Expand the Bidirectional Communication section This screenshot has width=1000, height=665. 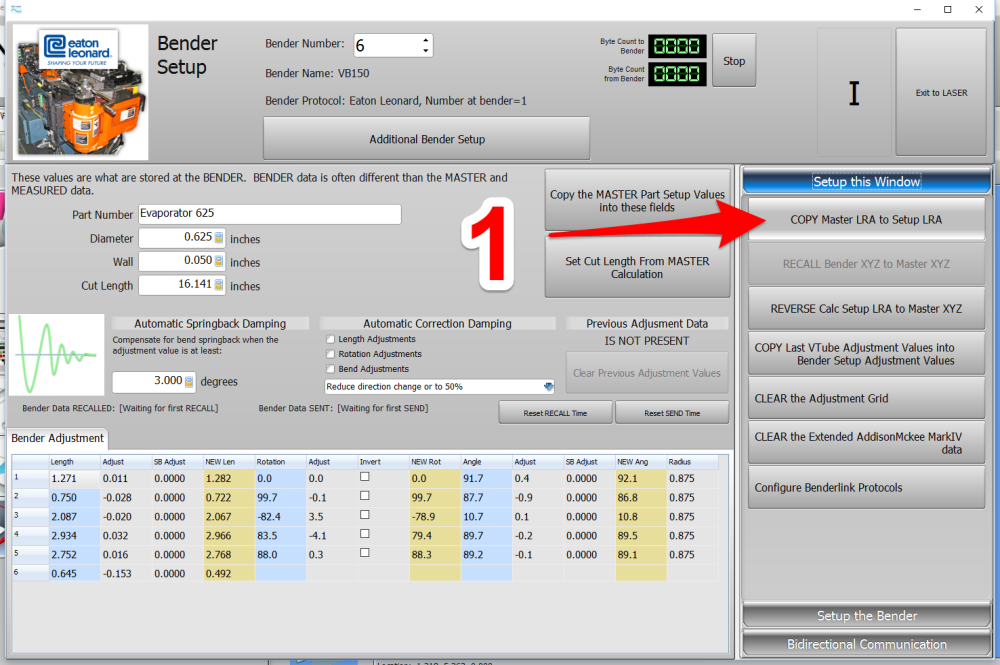[866, 644]
